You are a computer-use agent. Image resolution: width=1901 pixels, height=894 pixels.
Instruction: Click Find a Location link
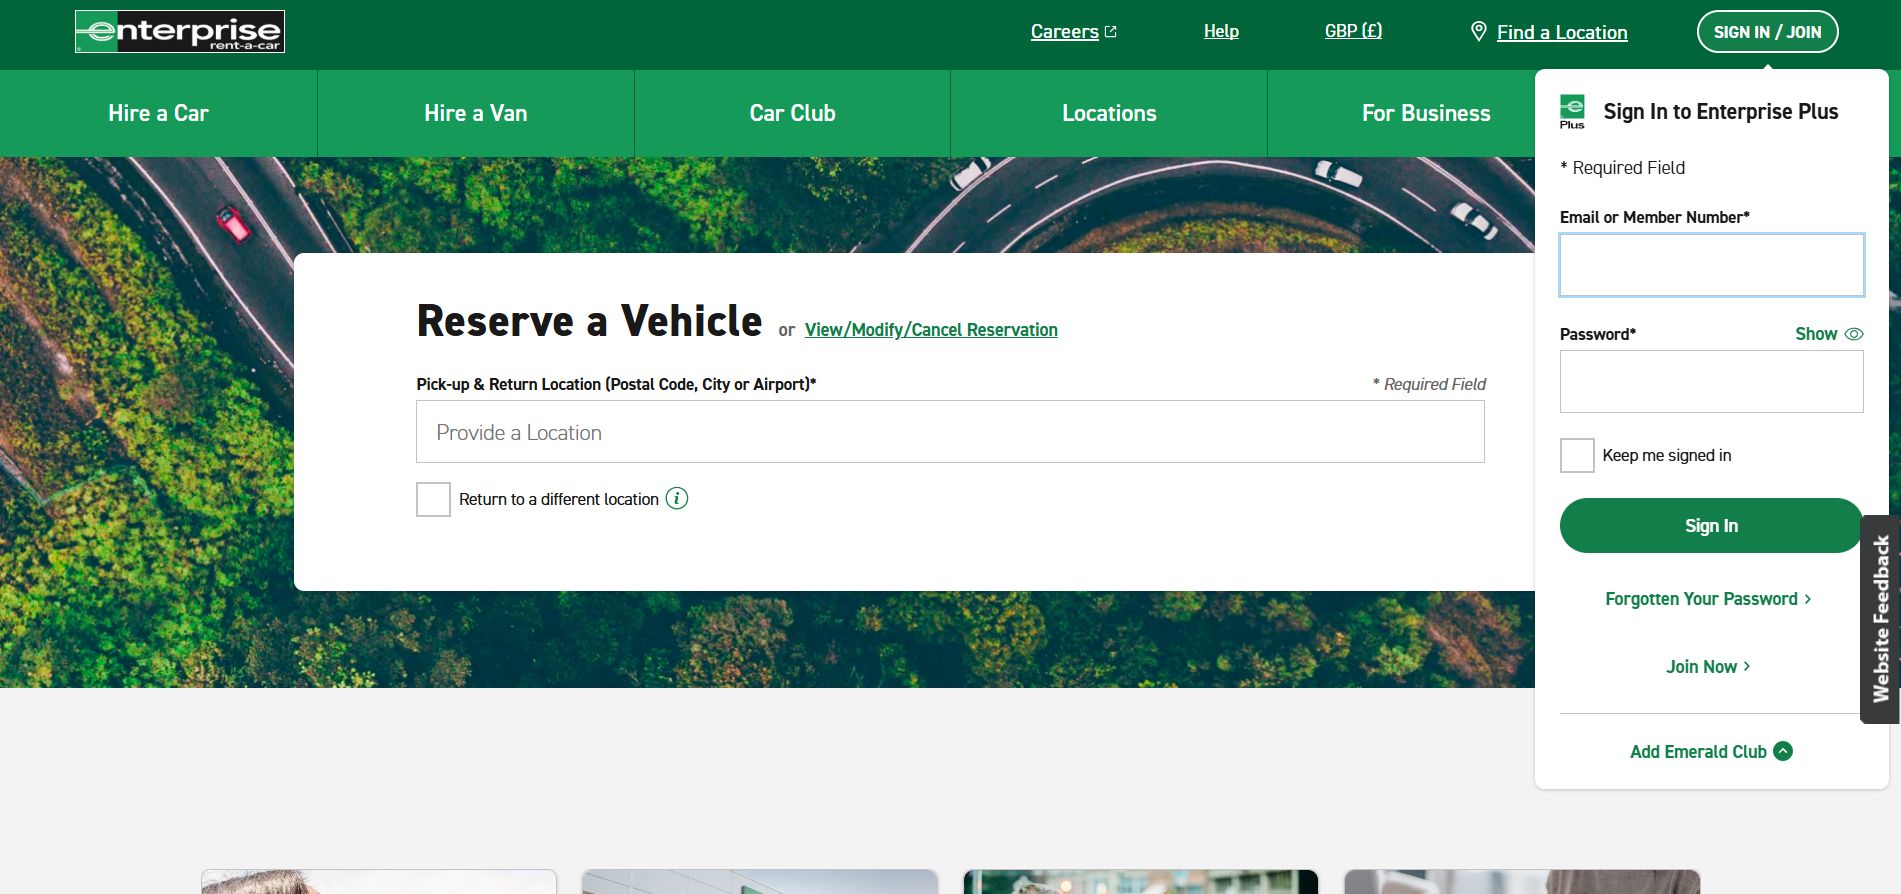tap(1562, 32)
